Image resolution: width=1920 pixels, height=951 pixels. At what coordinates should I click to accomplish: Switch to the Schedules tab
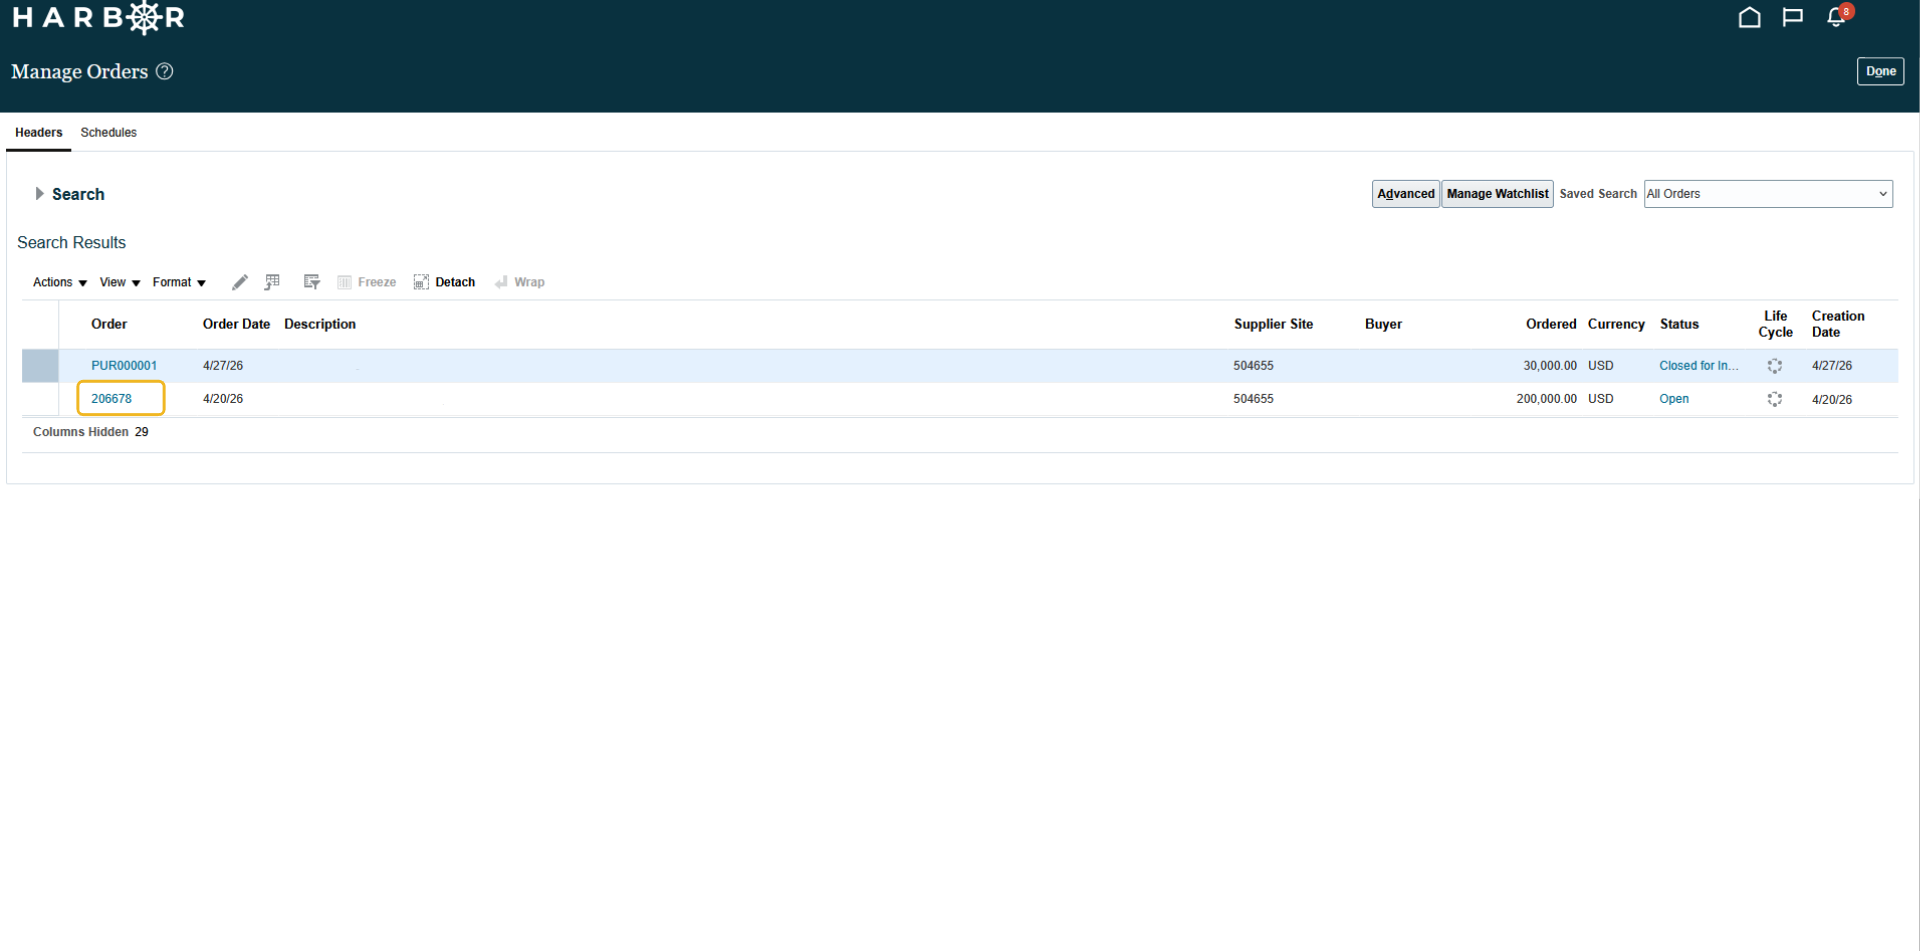(x=109, y=132)
